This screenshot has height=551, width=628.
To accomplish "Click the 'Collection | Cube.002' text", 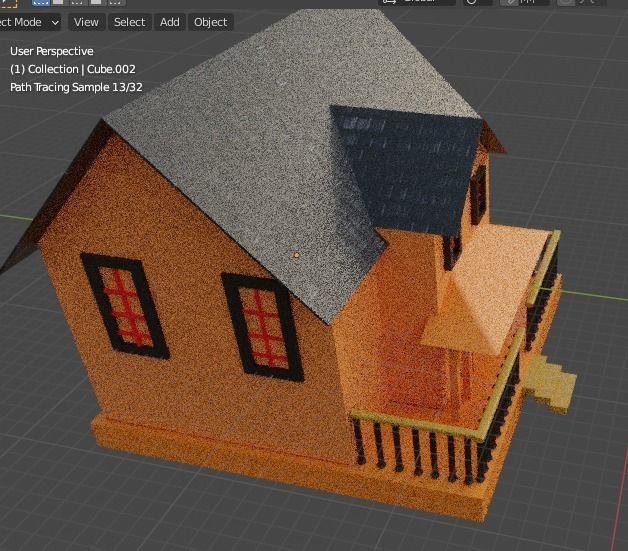I will click(x=82, y=69).
